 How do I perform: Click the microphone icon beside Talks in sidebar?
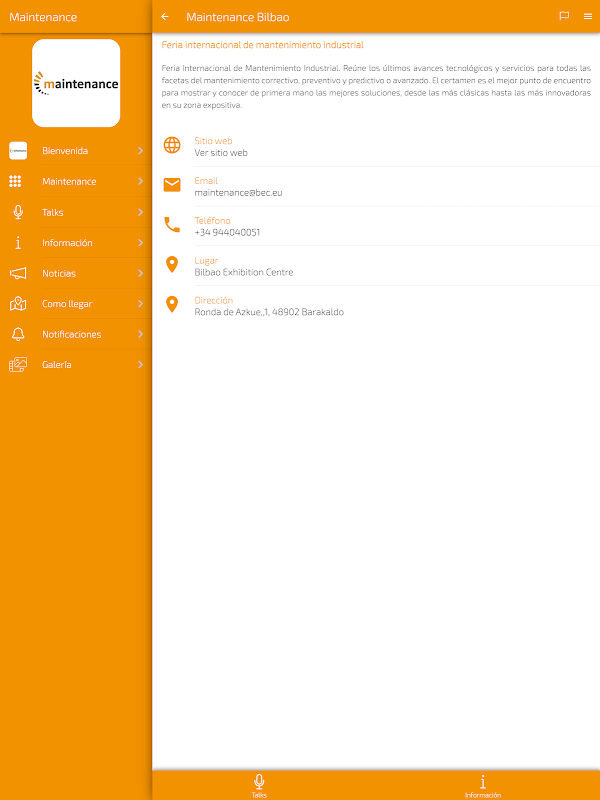18,212
